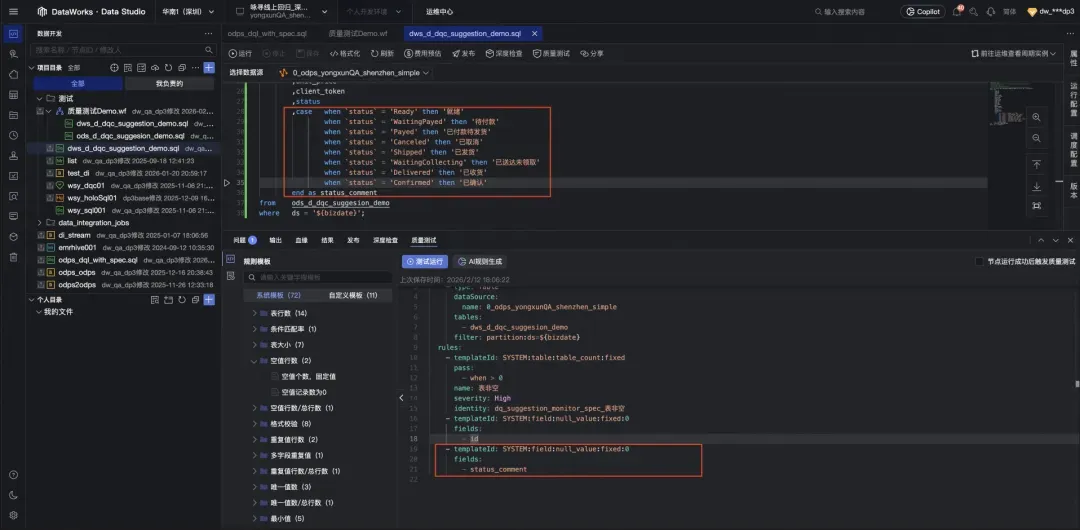Collapse the 空值行数 (2) template group

255,360
